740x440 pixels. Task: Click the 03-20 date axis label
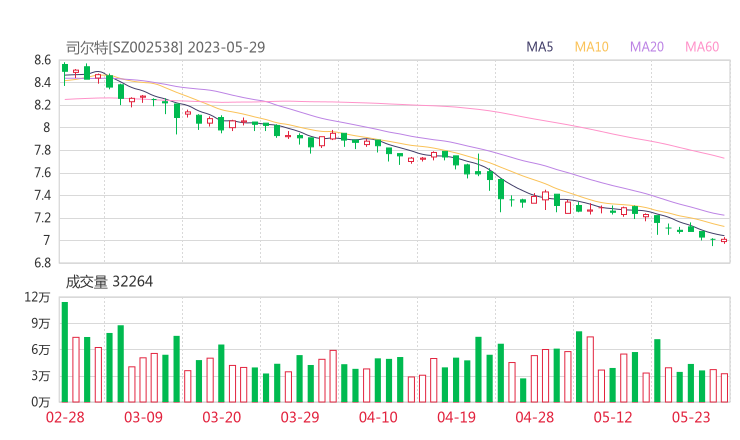222,417
